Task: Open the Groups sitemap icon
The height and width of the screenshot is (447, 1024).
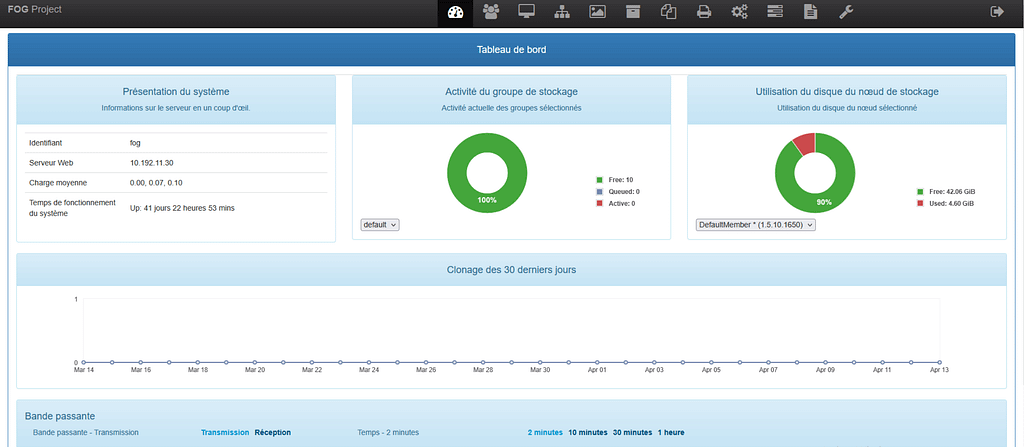Action: (561, 12)
